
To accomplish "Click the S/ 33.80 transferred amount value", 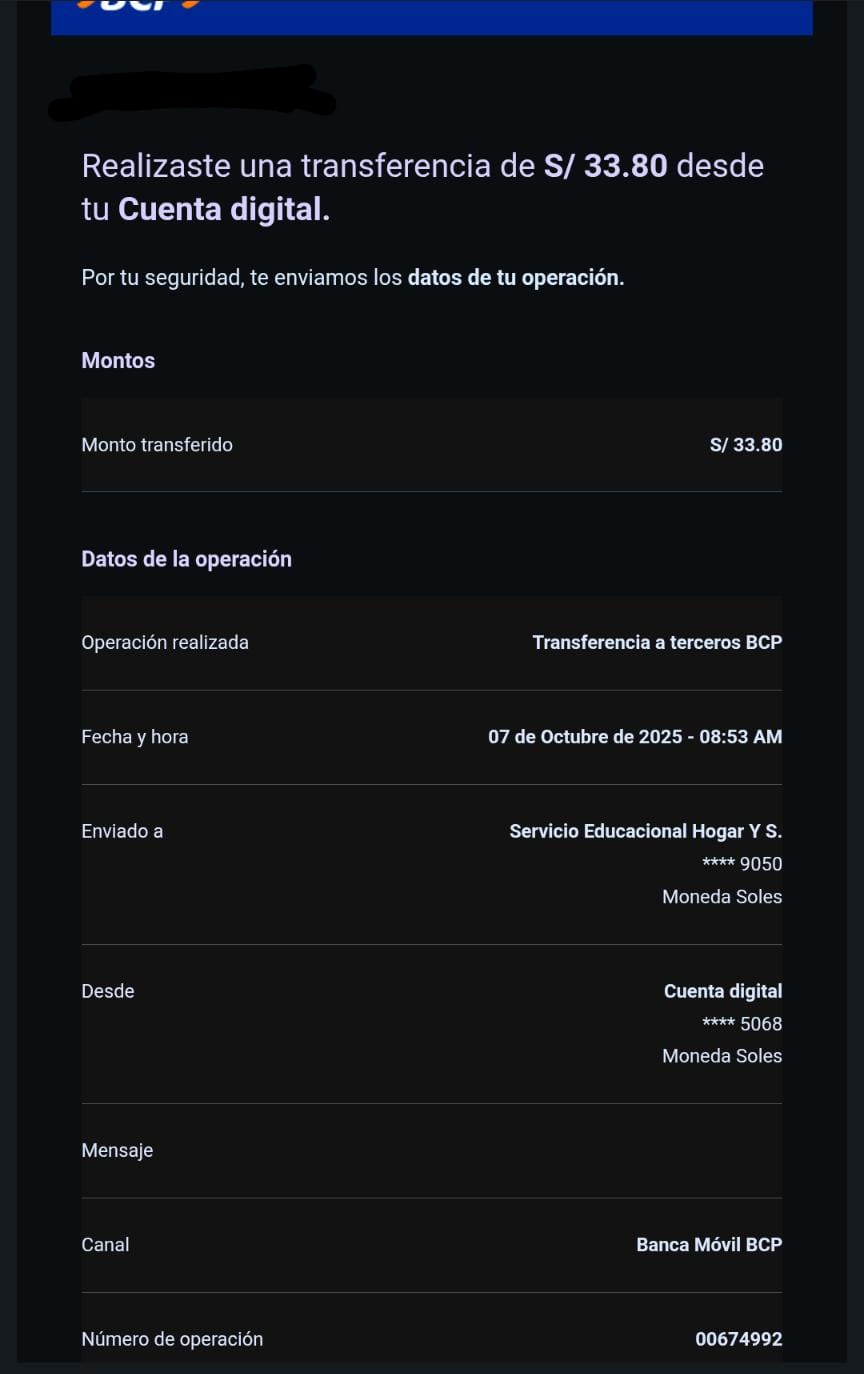I will (x=745, y=445).
